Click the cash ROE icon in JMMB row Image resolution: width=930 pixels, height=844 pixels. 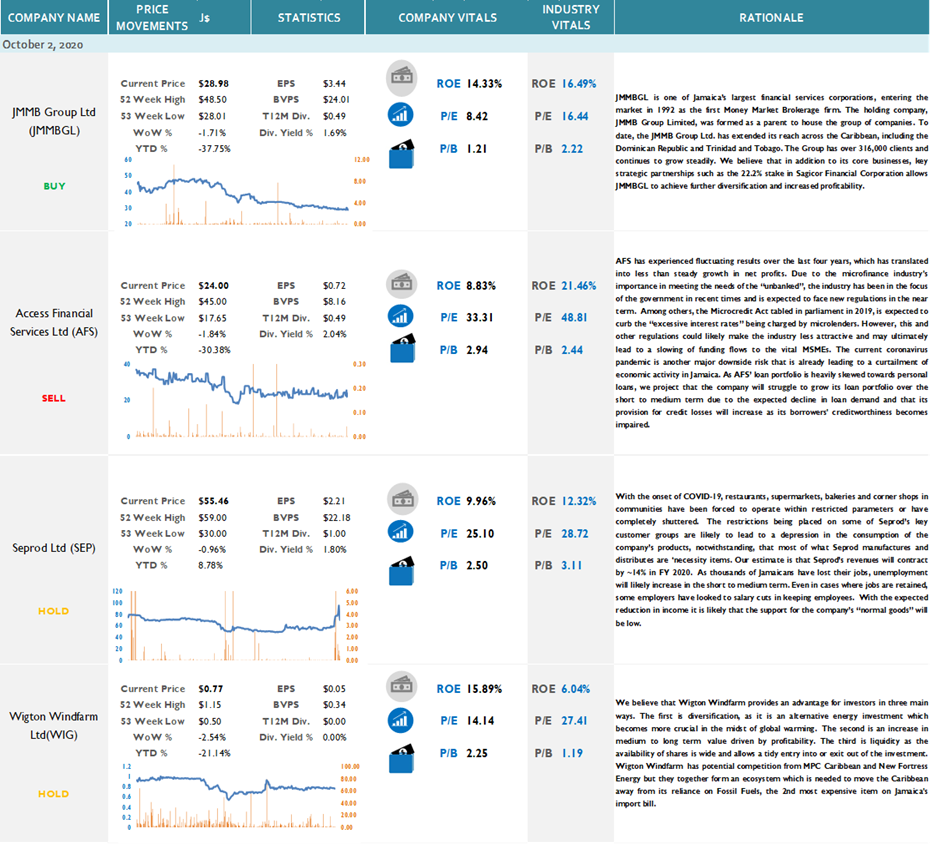click(x=402, y=78)
